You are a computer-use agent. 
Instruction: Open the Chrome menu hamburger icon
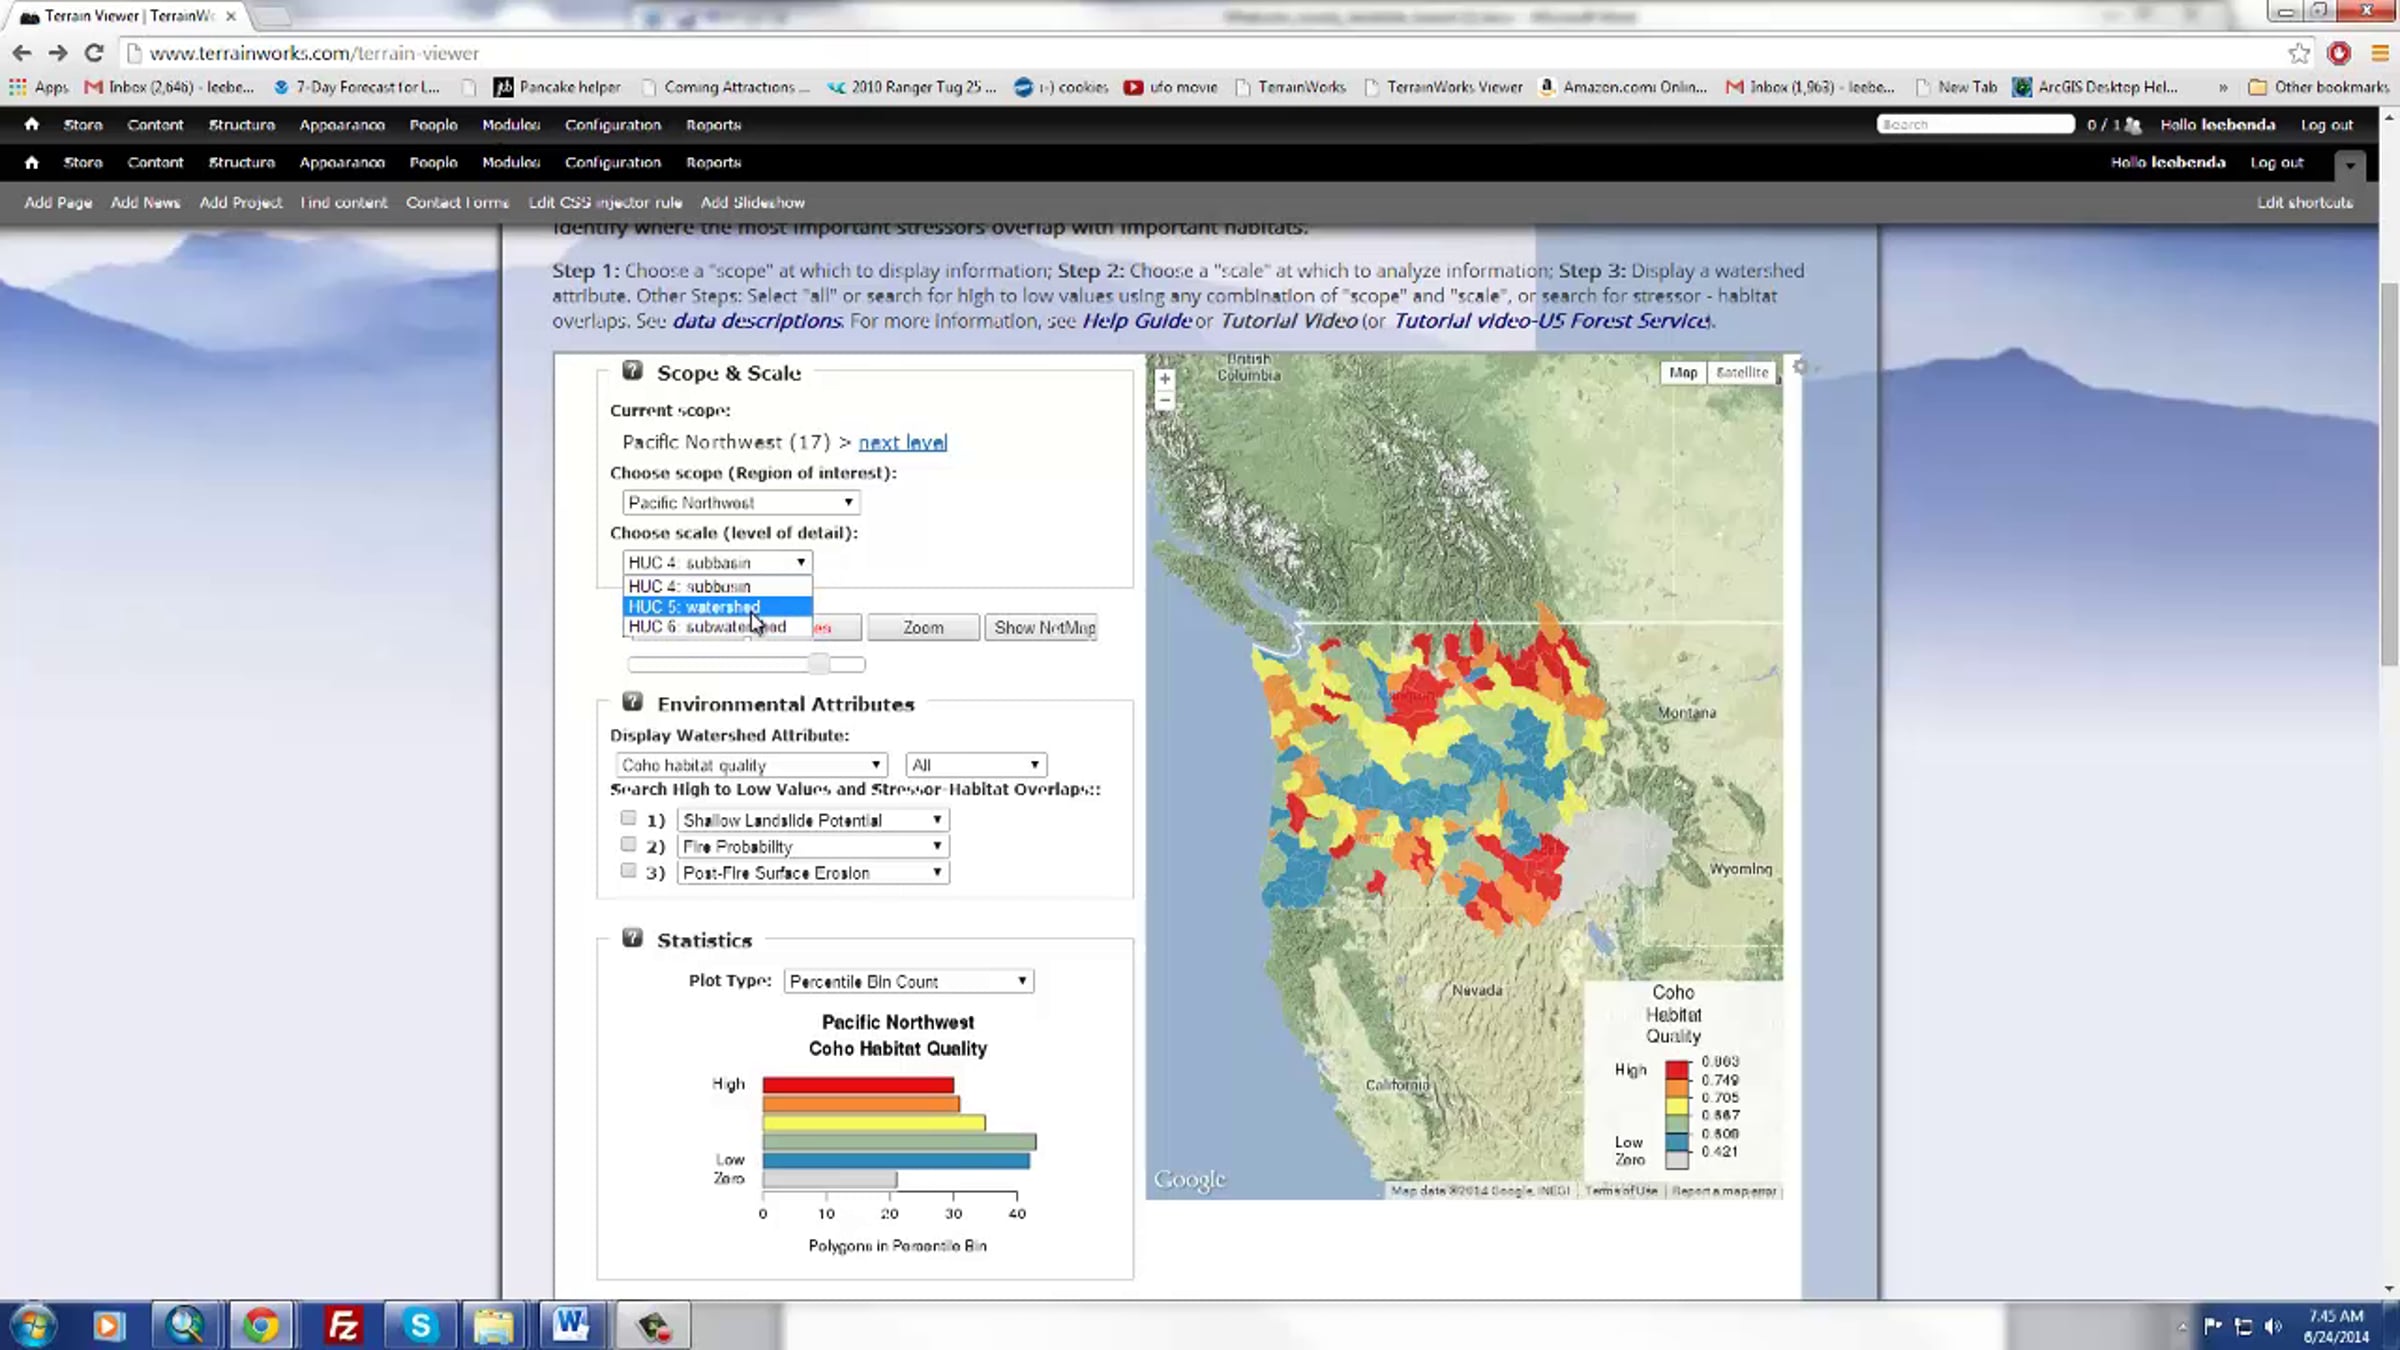click(x=2379, y=53)
